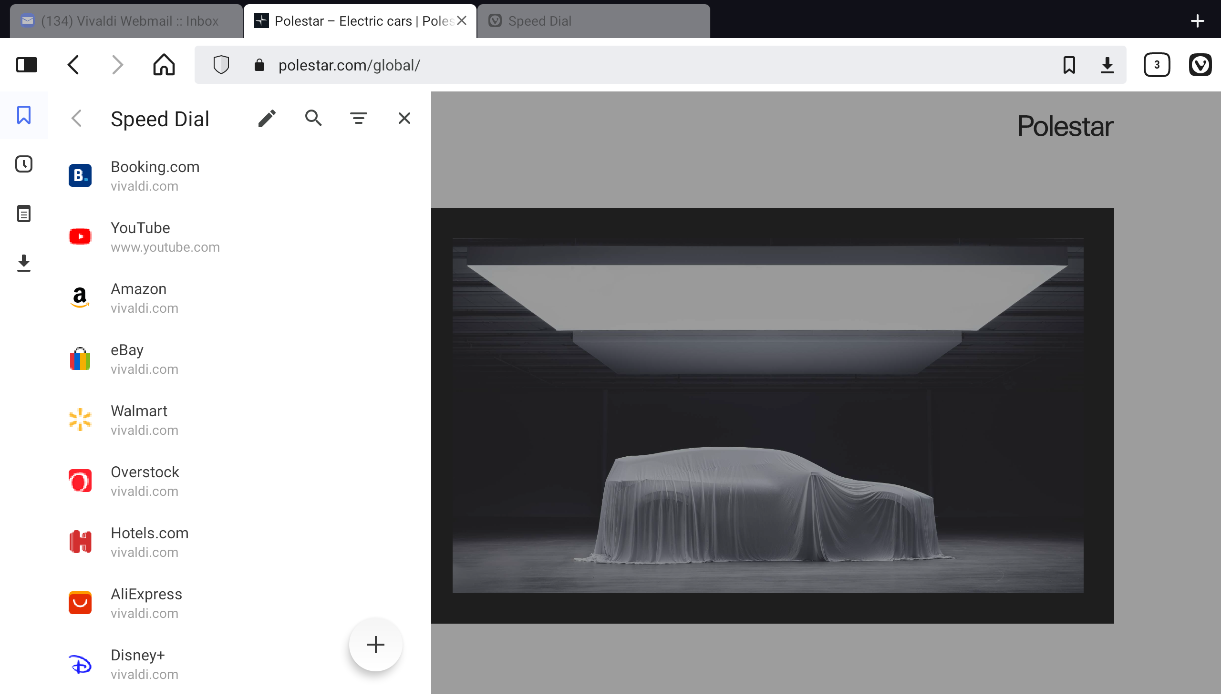Image resolution: width=1221 pixels, height=694 pixels.
Task: Click the Overstock favicon
Action: tap(80, 481)
